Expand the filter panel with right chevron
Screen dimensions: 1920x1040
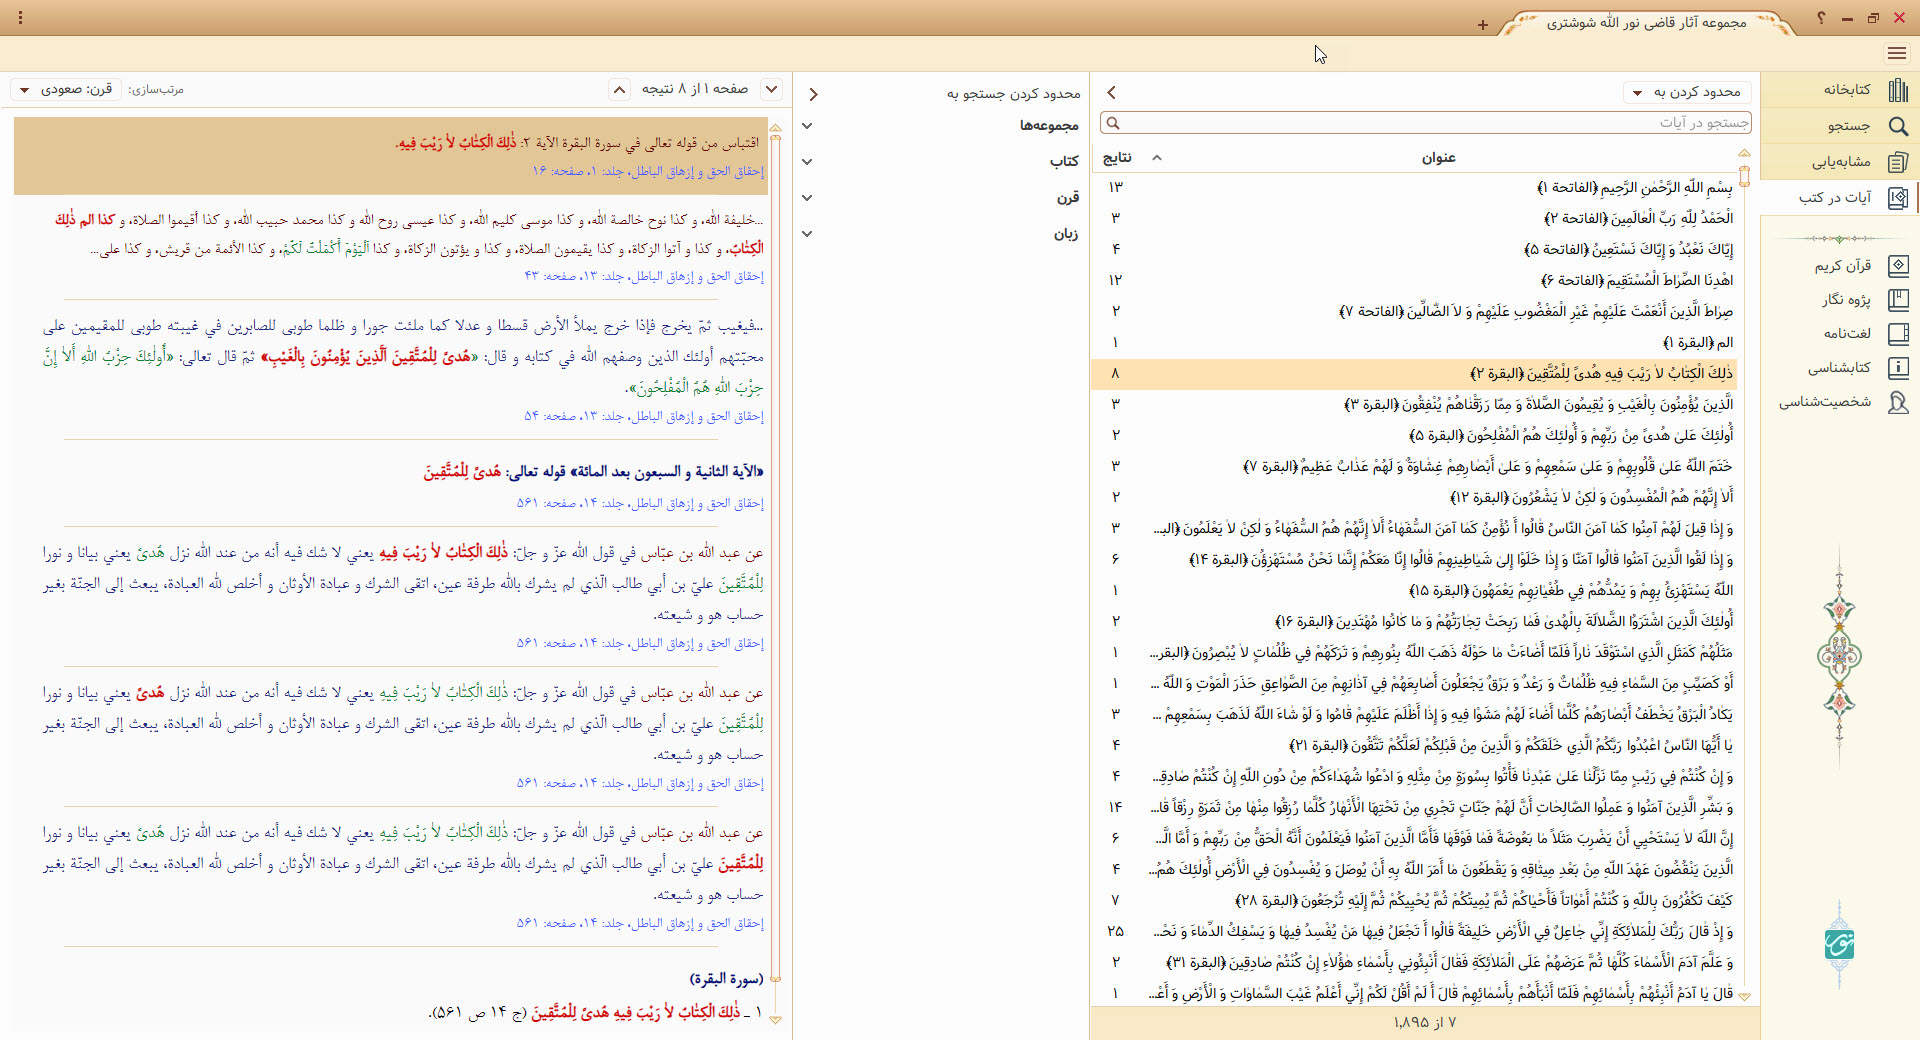pos(814,94)
